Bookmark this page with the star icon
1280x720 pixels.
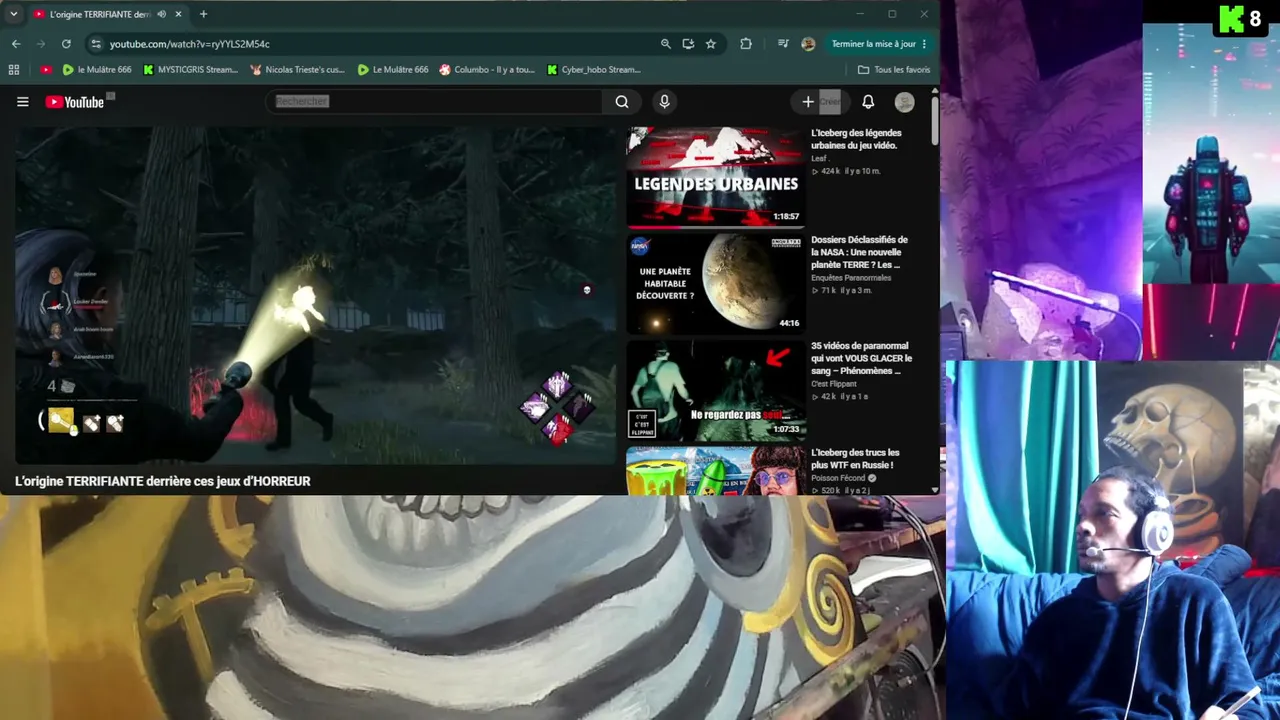pyautogui.click(x=711, y=44)
